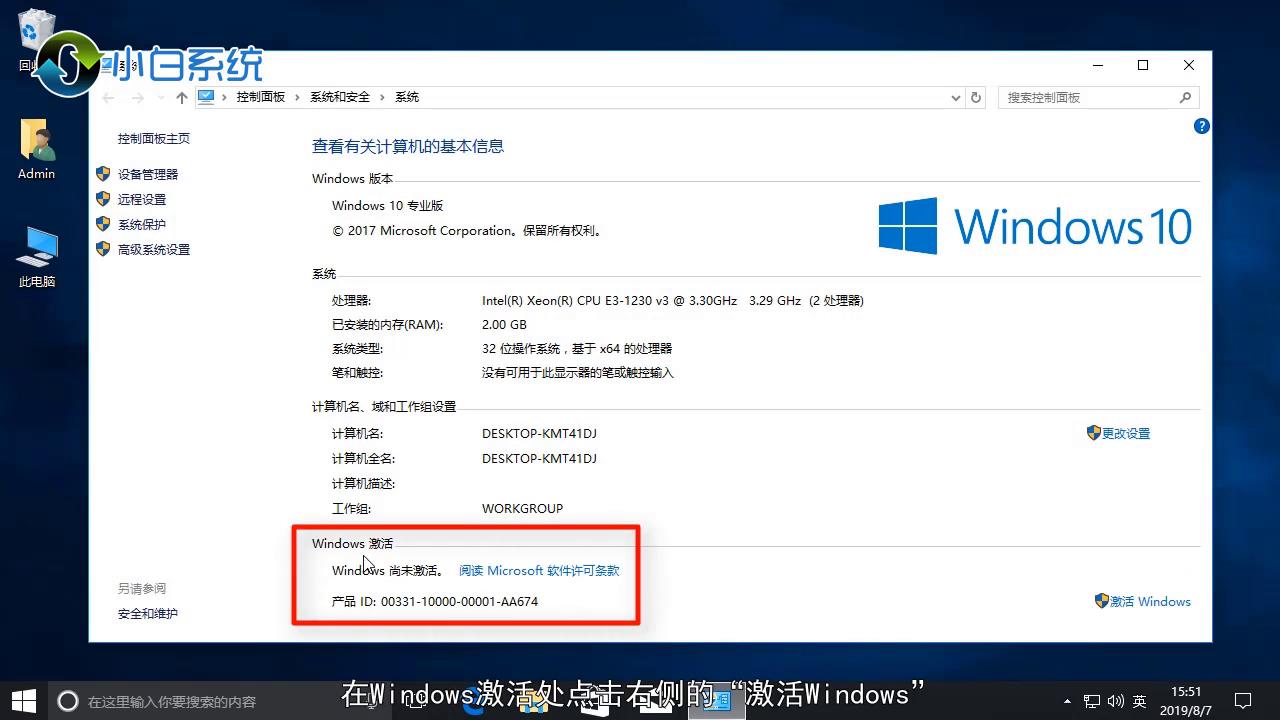Click the WORKGROUP value
The width and height of the screenshot is (1280, 720).
[522, 509]
